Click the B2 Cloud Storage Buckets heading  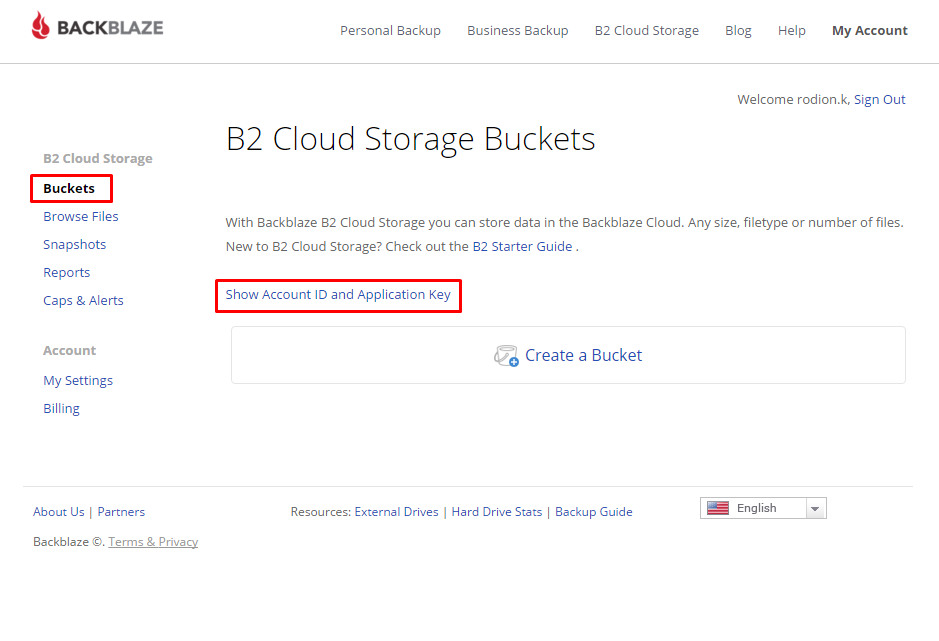click(x=411, y=139)
